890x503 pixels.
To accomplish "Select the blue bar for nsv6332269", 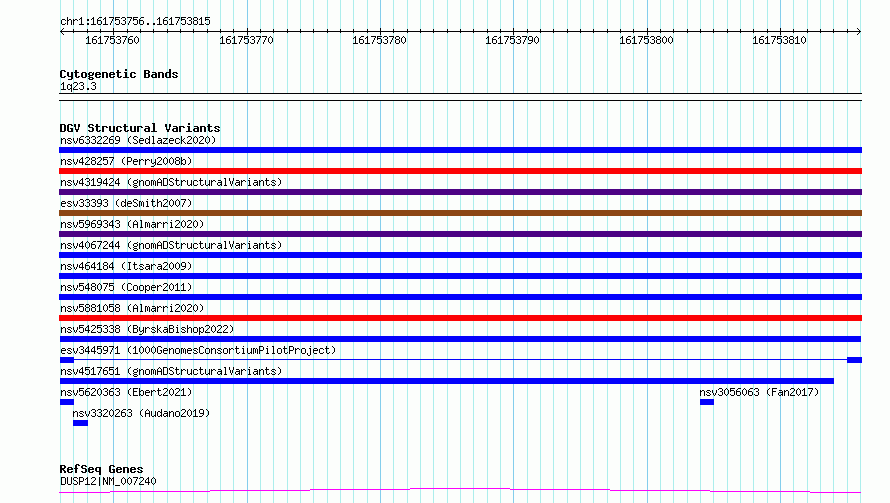I will (x=460, y=150).
